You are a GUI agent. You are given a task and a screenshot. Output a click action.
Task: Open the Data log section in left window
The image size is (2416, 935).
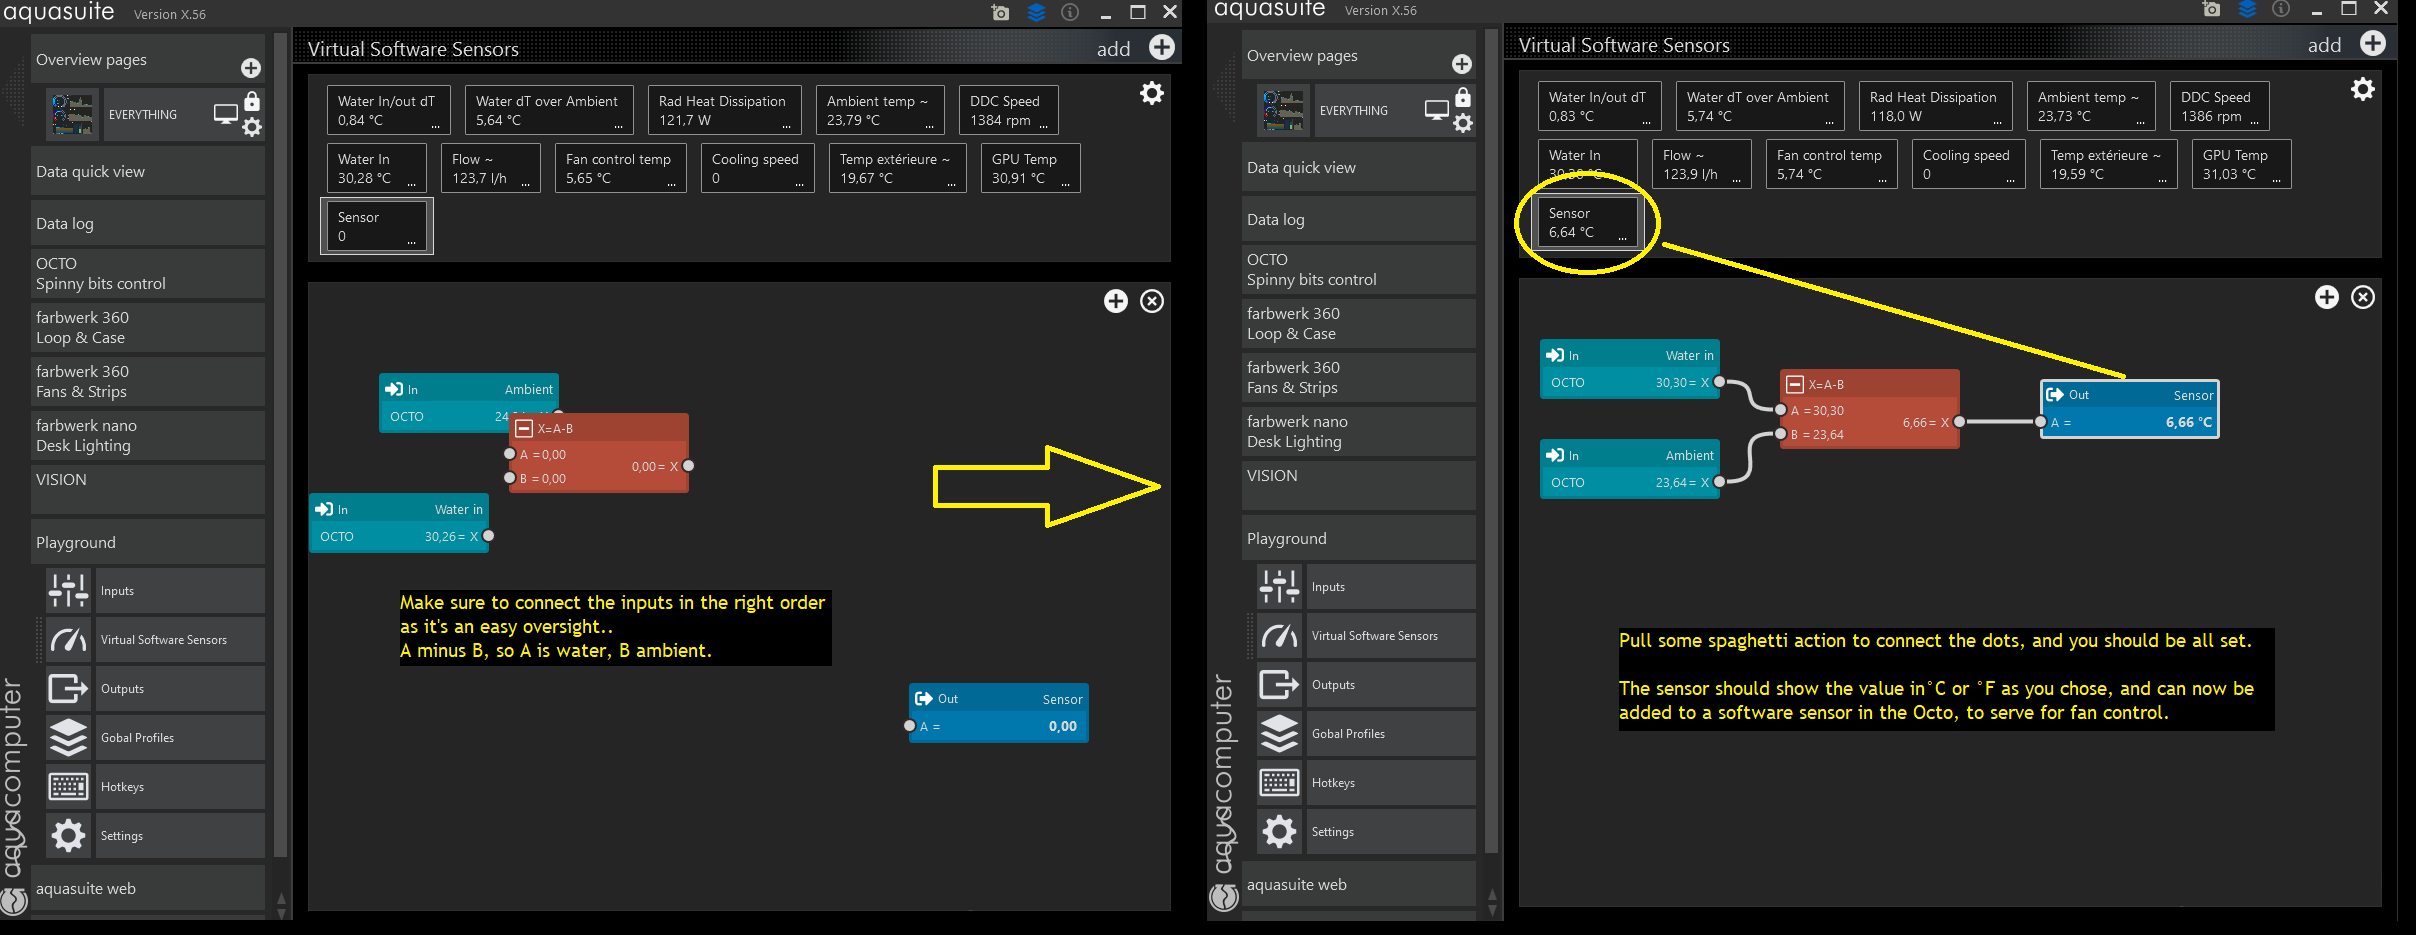point(148,223)
